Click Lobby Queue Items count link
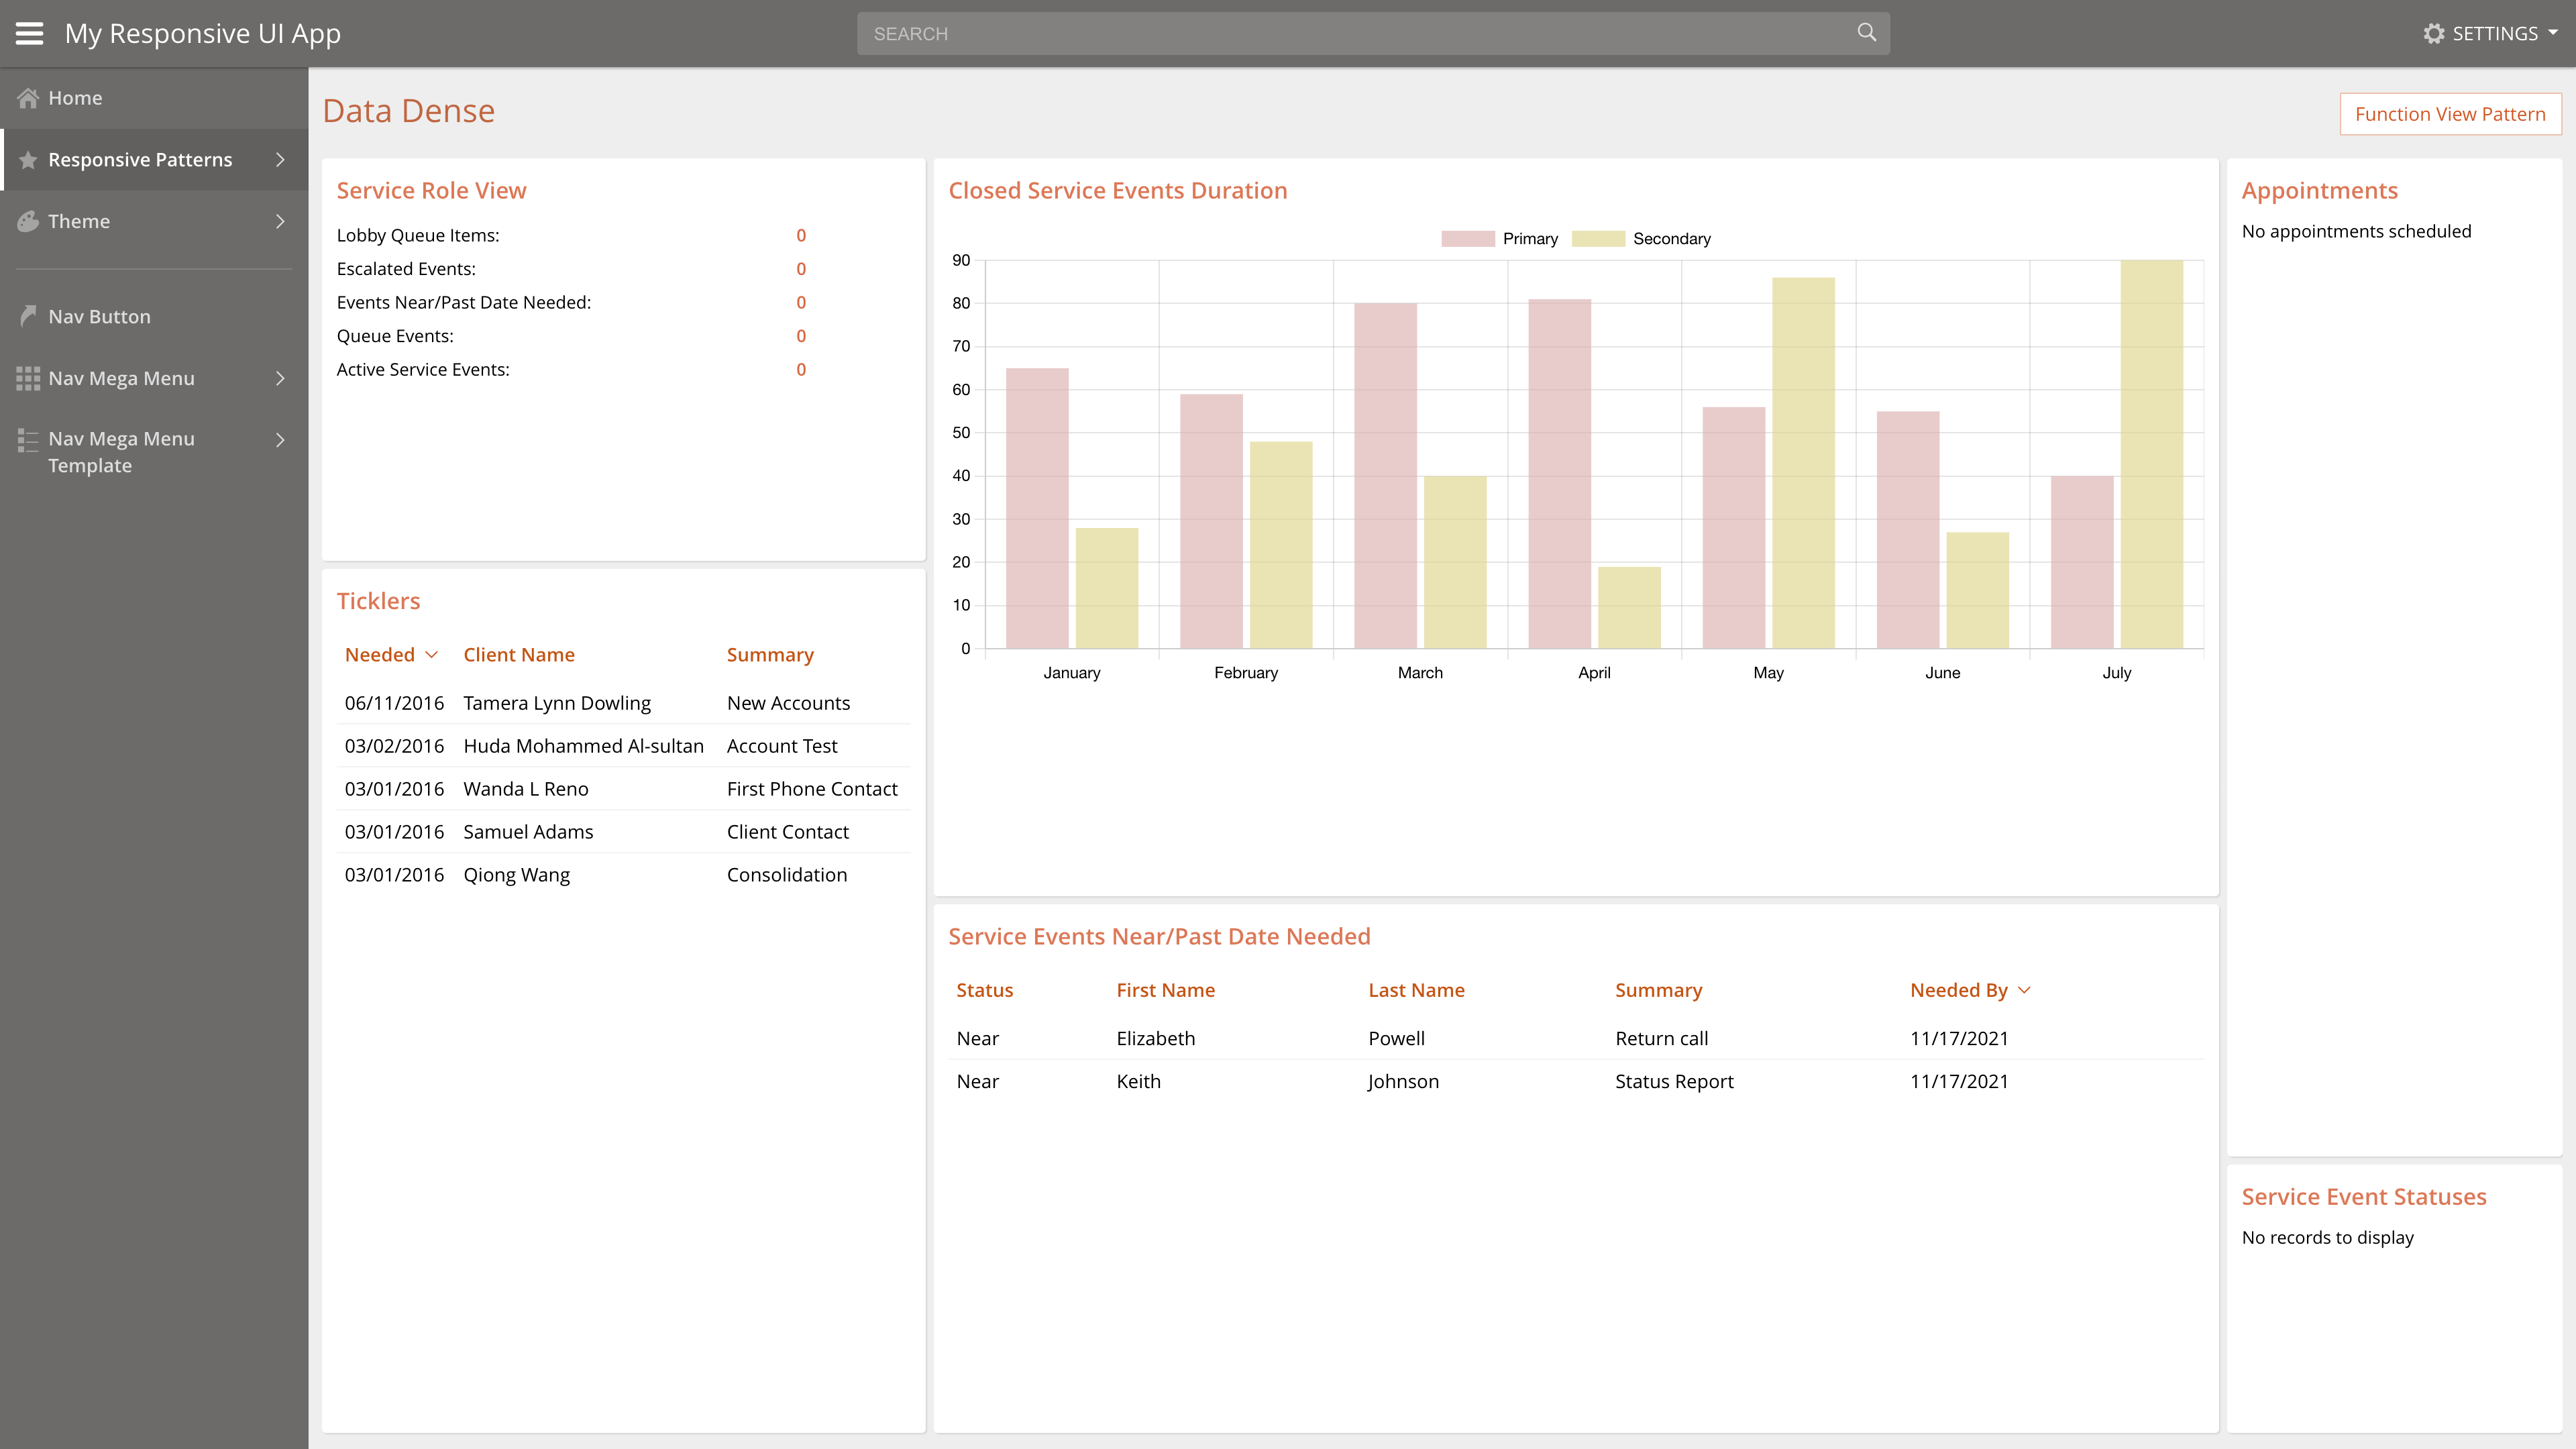2576x1449 pixels. pyautogui.click(x=801, y=235)
